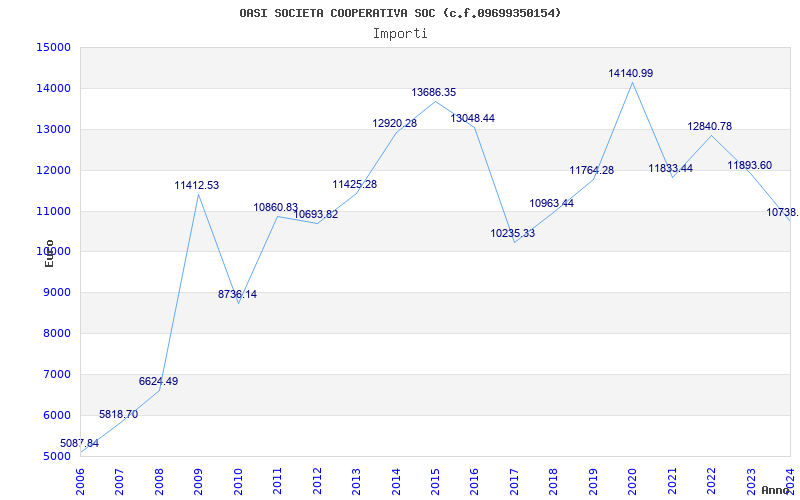Click the y-axis tick 15000
The height and width of the screenshot is (500, 800).
point(53,47)
